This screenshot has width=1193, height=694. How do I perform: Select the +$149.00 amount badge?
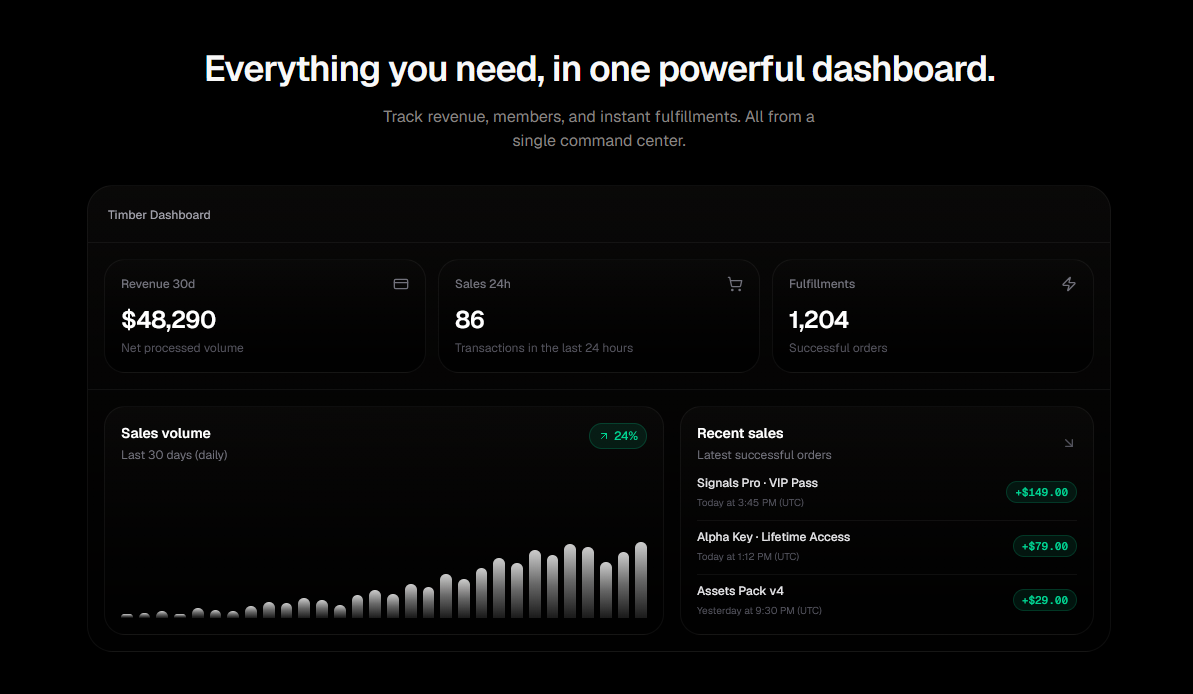pyautogui.click(x=1041, y=492)
